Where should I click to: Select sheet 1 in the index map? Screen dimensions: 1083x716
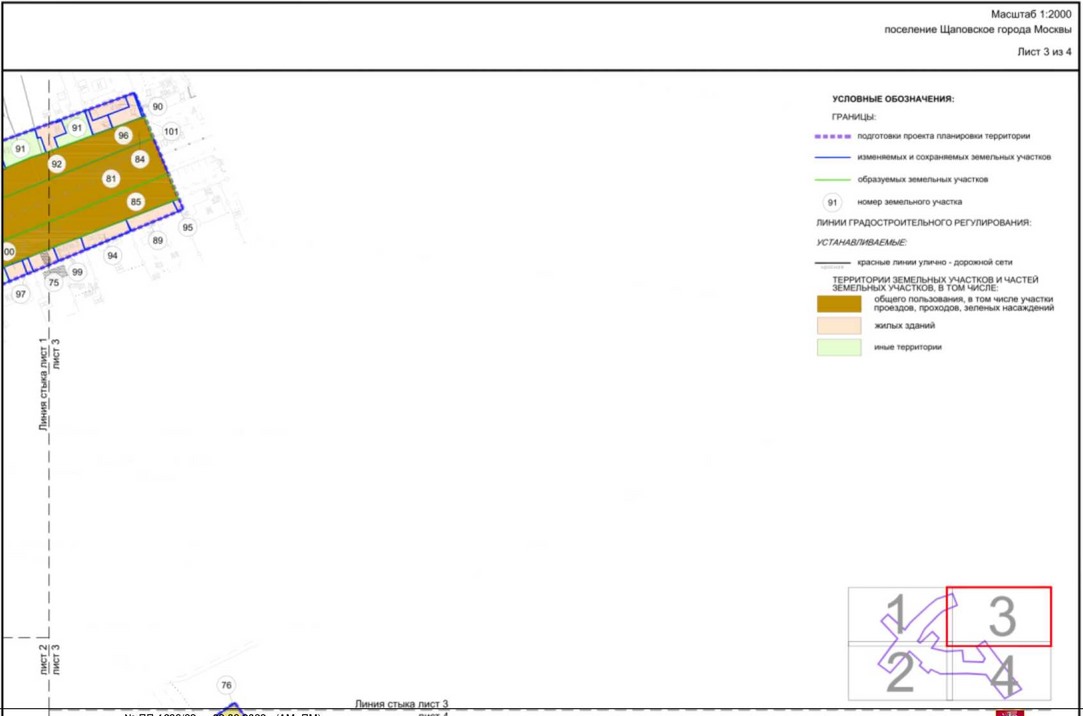[x=897, y=615]
